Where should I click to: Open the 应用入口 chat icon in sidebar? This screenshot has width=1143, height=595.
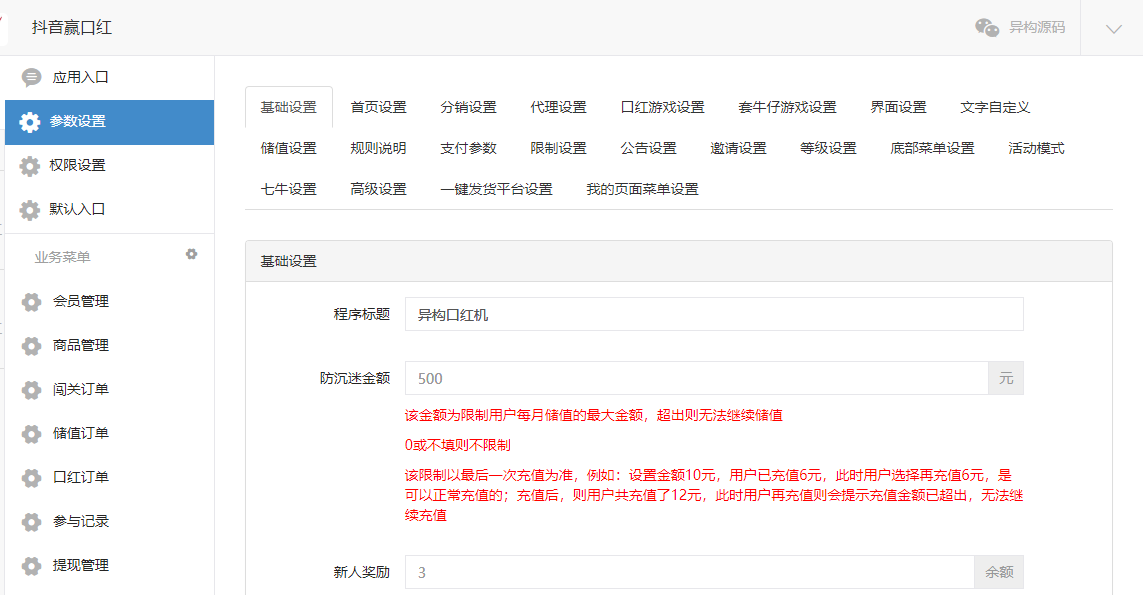point(30,75)
